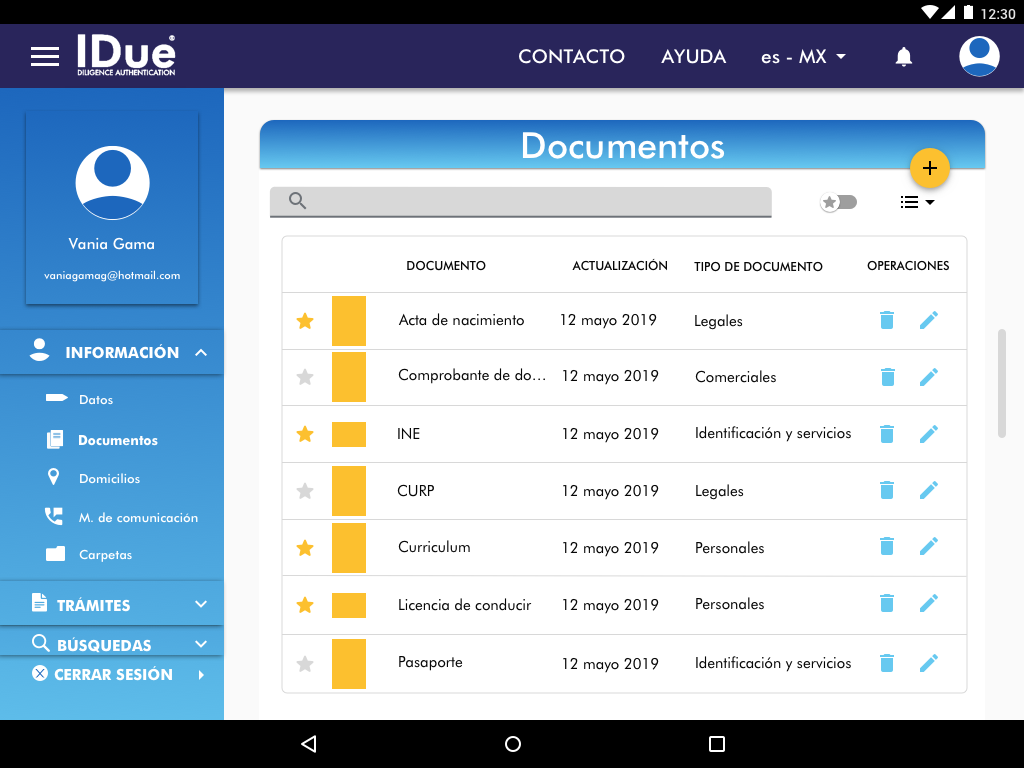Toggle the favorites-only filter switch
Image resolution: width=1024 pixels, height=768 pixels.
(839, 202)
